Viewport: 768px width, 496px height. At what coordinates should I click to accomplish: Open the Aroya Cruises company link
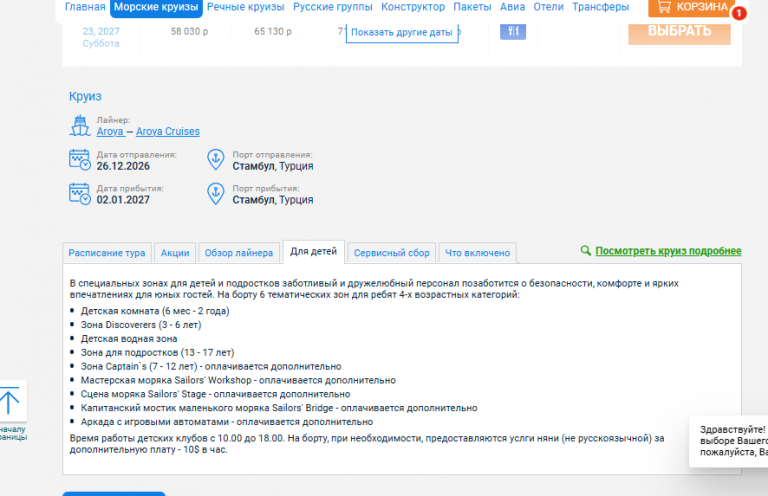point(168,131)
